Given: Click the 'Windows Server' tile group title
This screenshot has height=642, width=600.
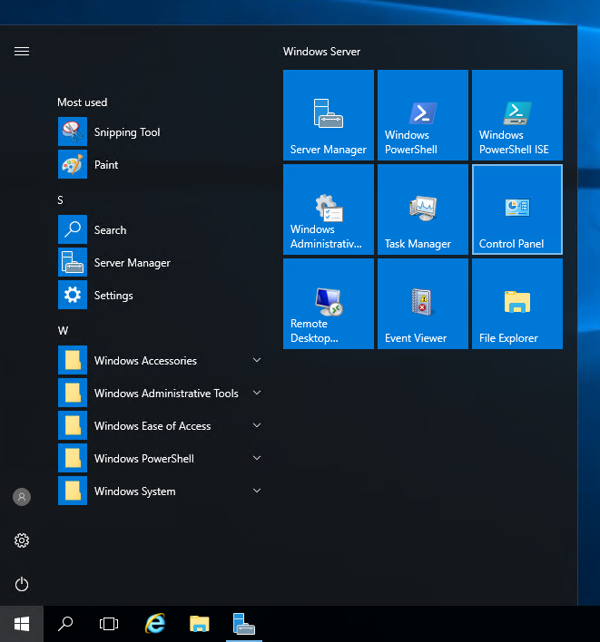Looking at the screenshot, I should coord(322,52).
